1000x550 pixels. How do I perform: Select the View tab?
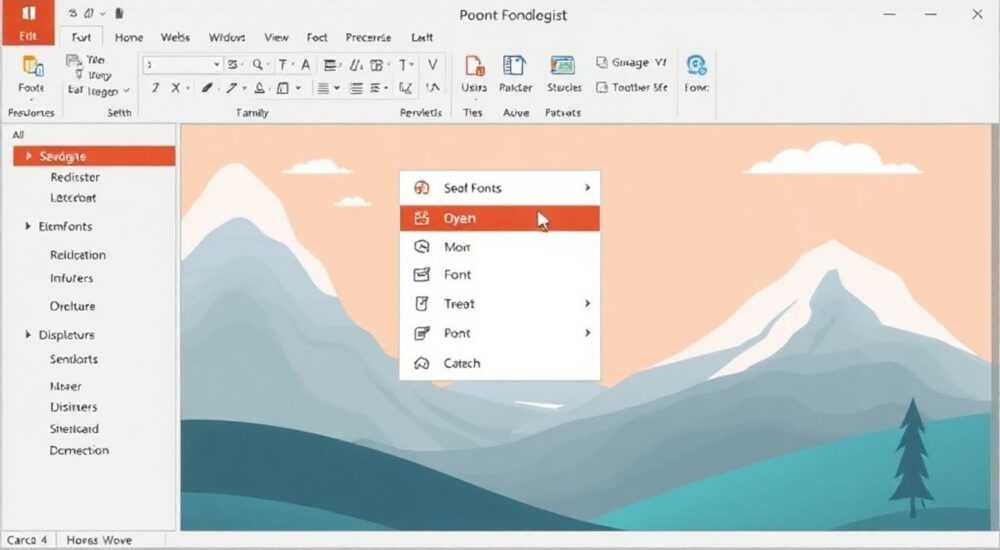[276, 38]
